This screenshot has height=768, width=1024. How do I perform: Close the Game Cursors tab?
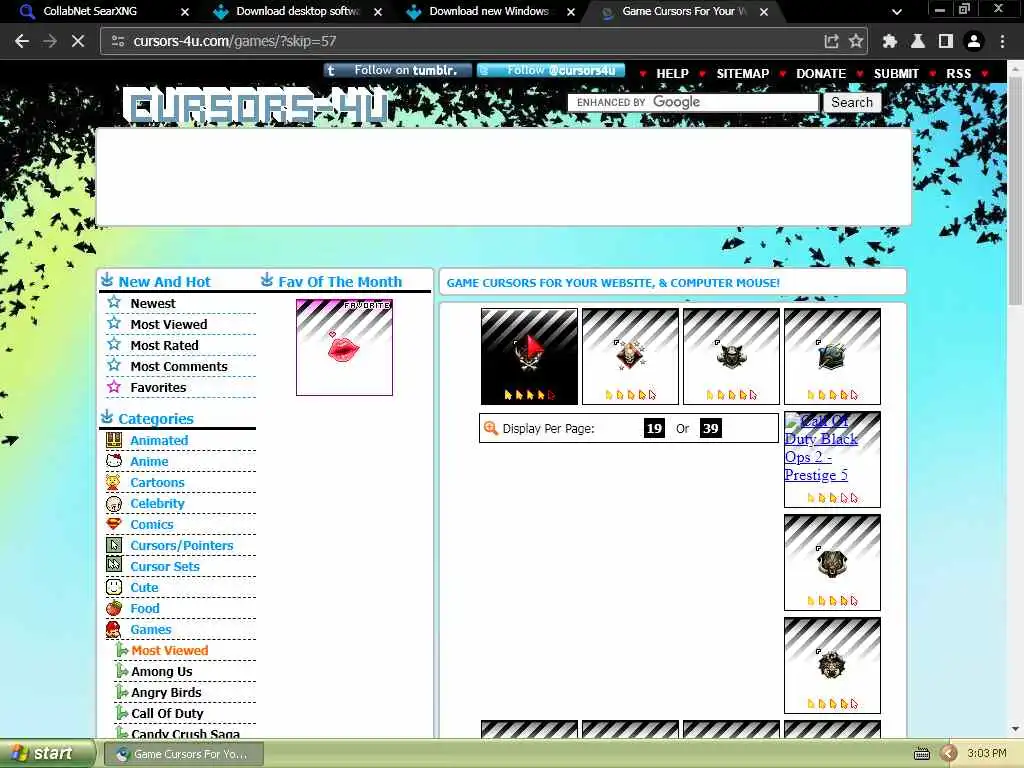pyautogui.click(x=763, y=12)
